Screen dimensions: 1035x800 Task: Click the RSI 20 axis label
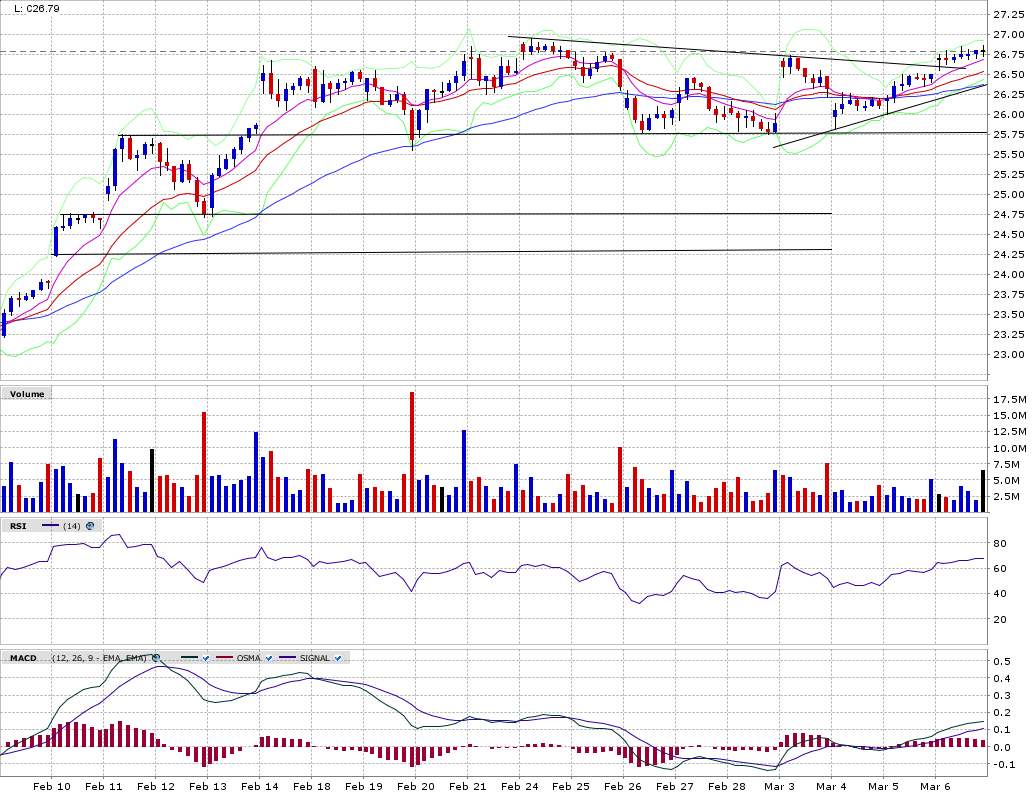(x=999, y=619)
